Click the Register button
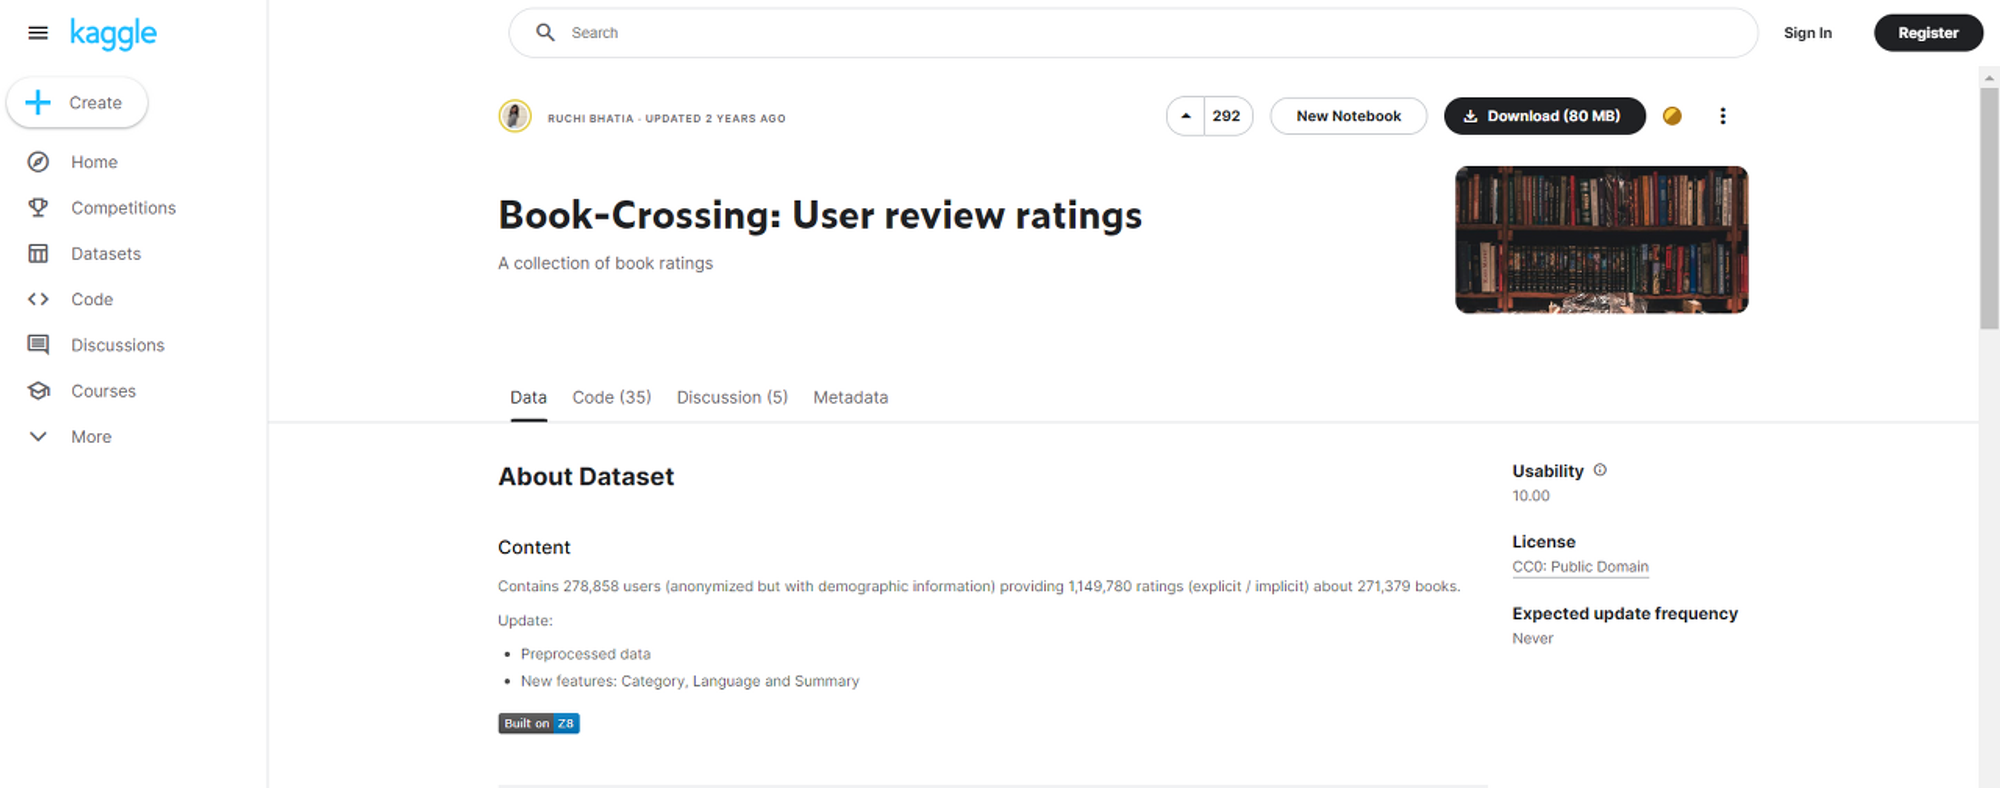 click(x=1928, y=33)
